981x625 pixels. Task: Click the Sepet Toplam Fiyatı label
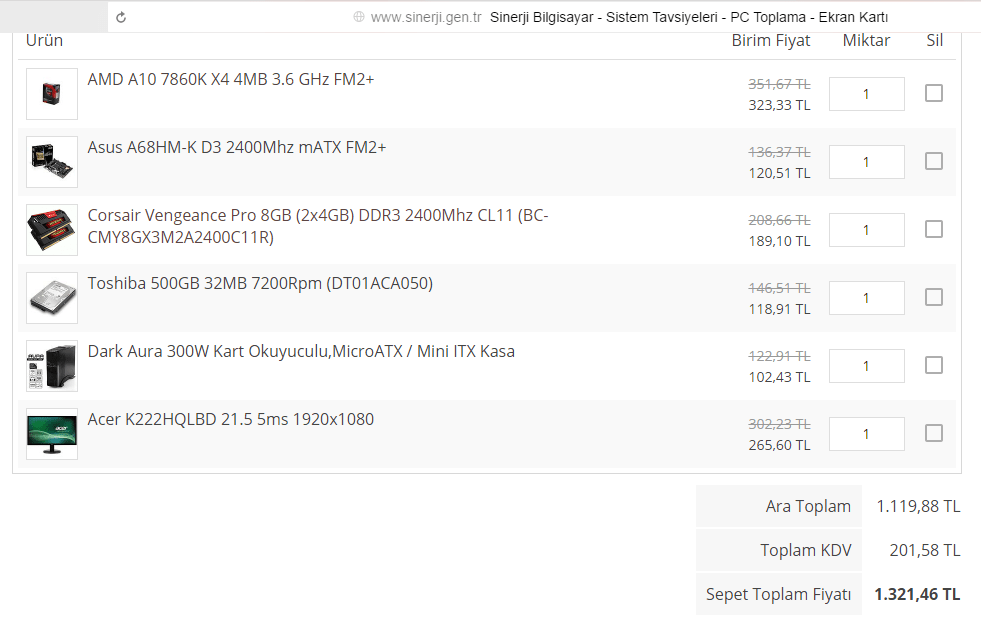coord(778,594)
